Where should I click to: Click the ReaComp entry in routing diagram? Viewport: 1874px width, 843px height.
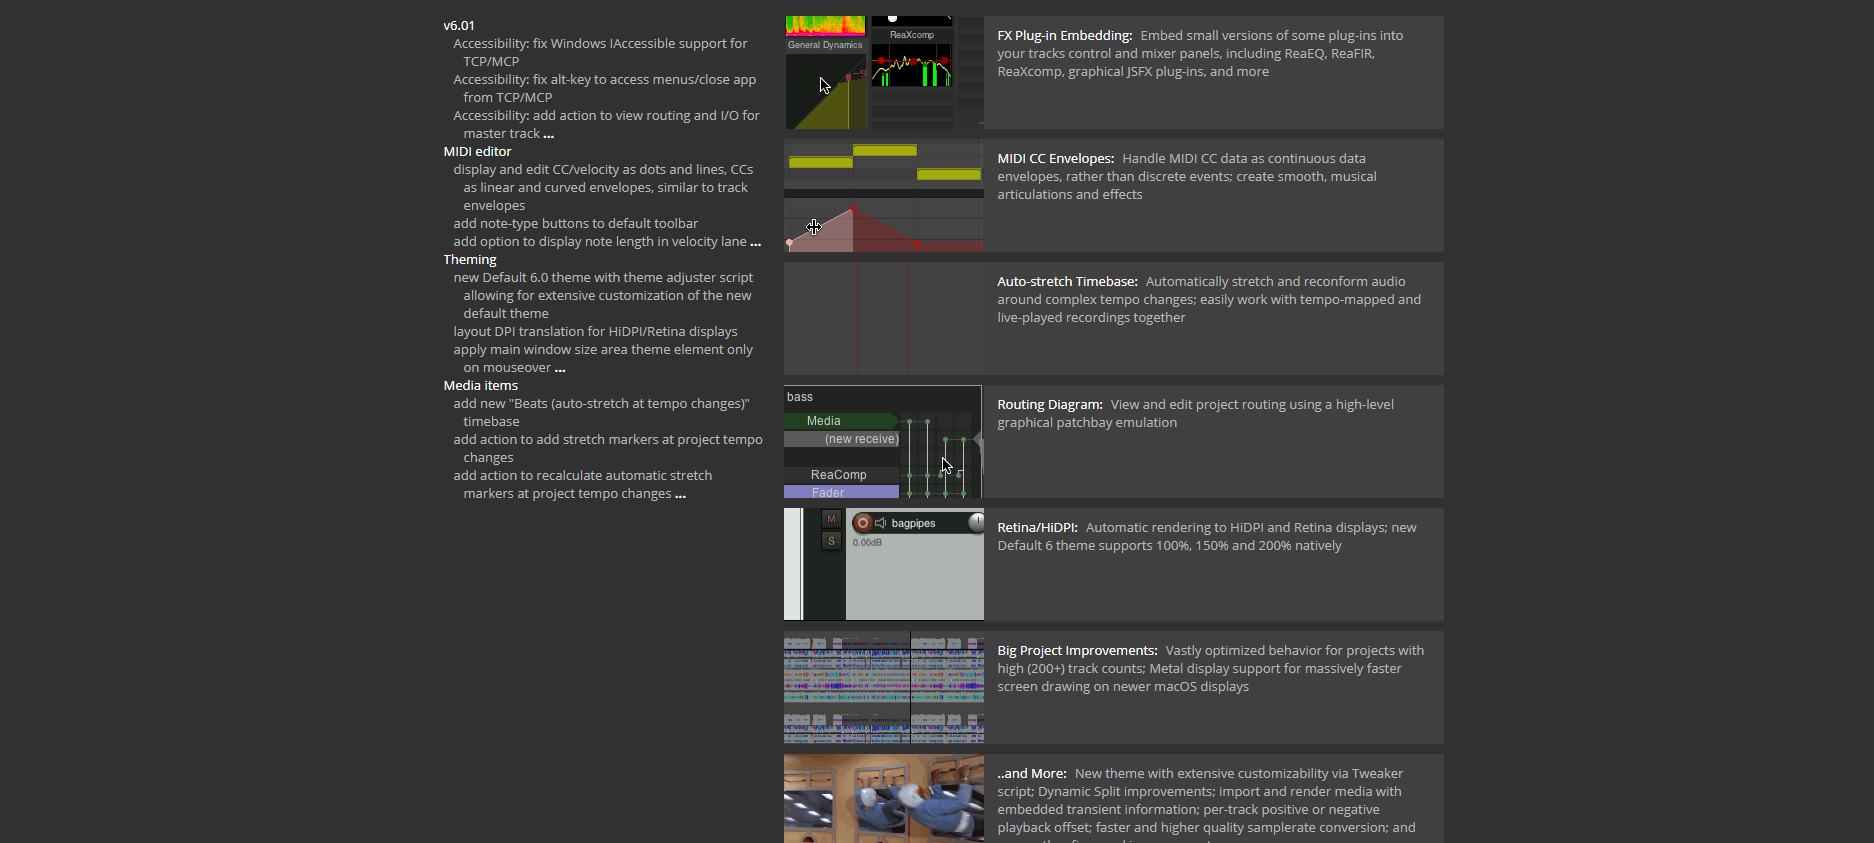pyautogui.click(x=839, y=475)
